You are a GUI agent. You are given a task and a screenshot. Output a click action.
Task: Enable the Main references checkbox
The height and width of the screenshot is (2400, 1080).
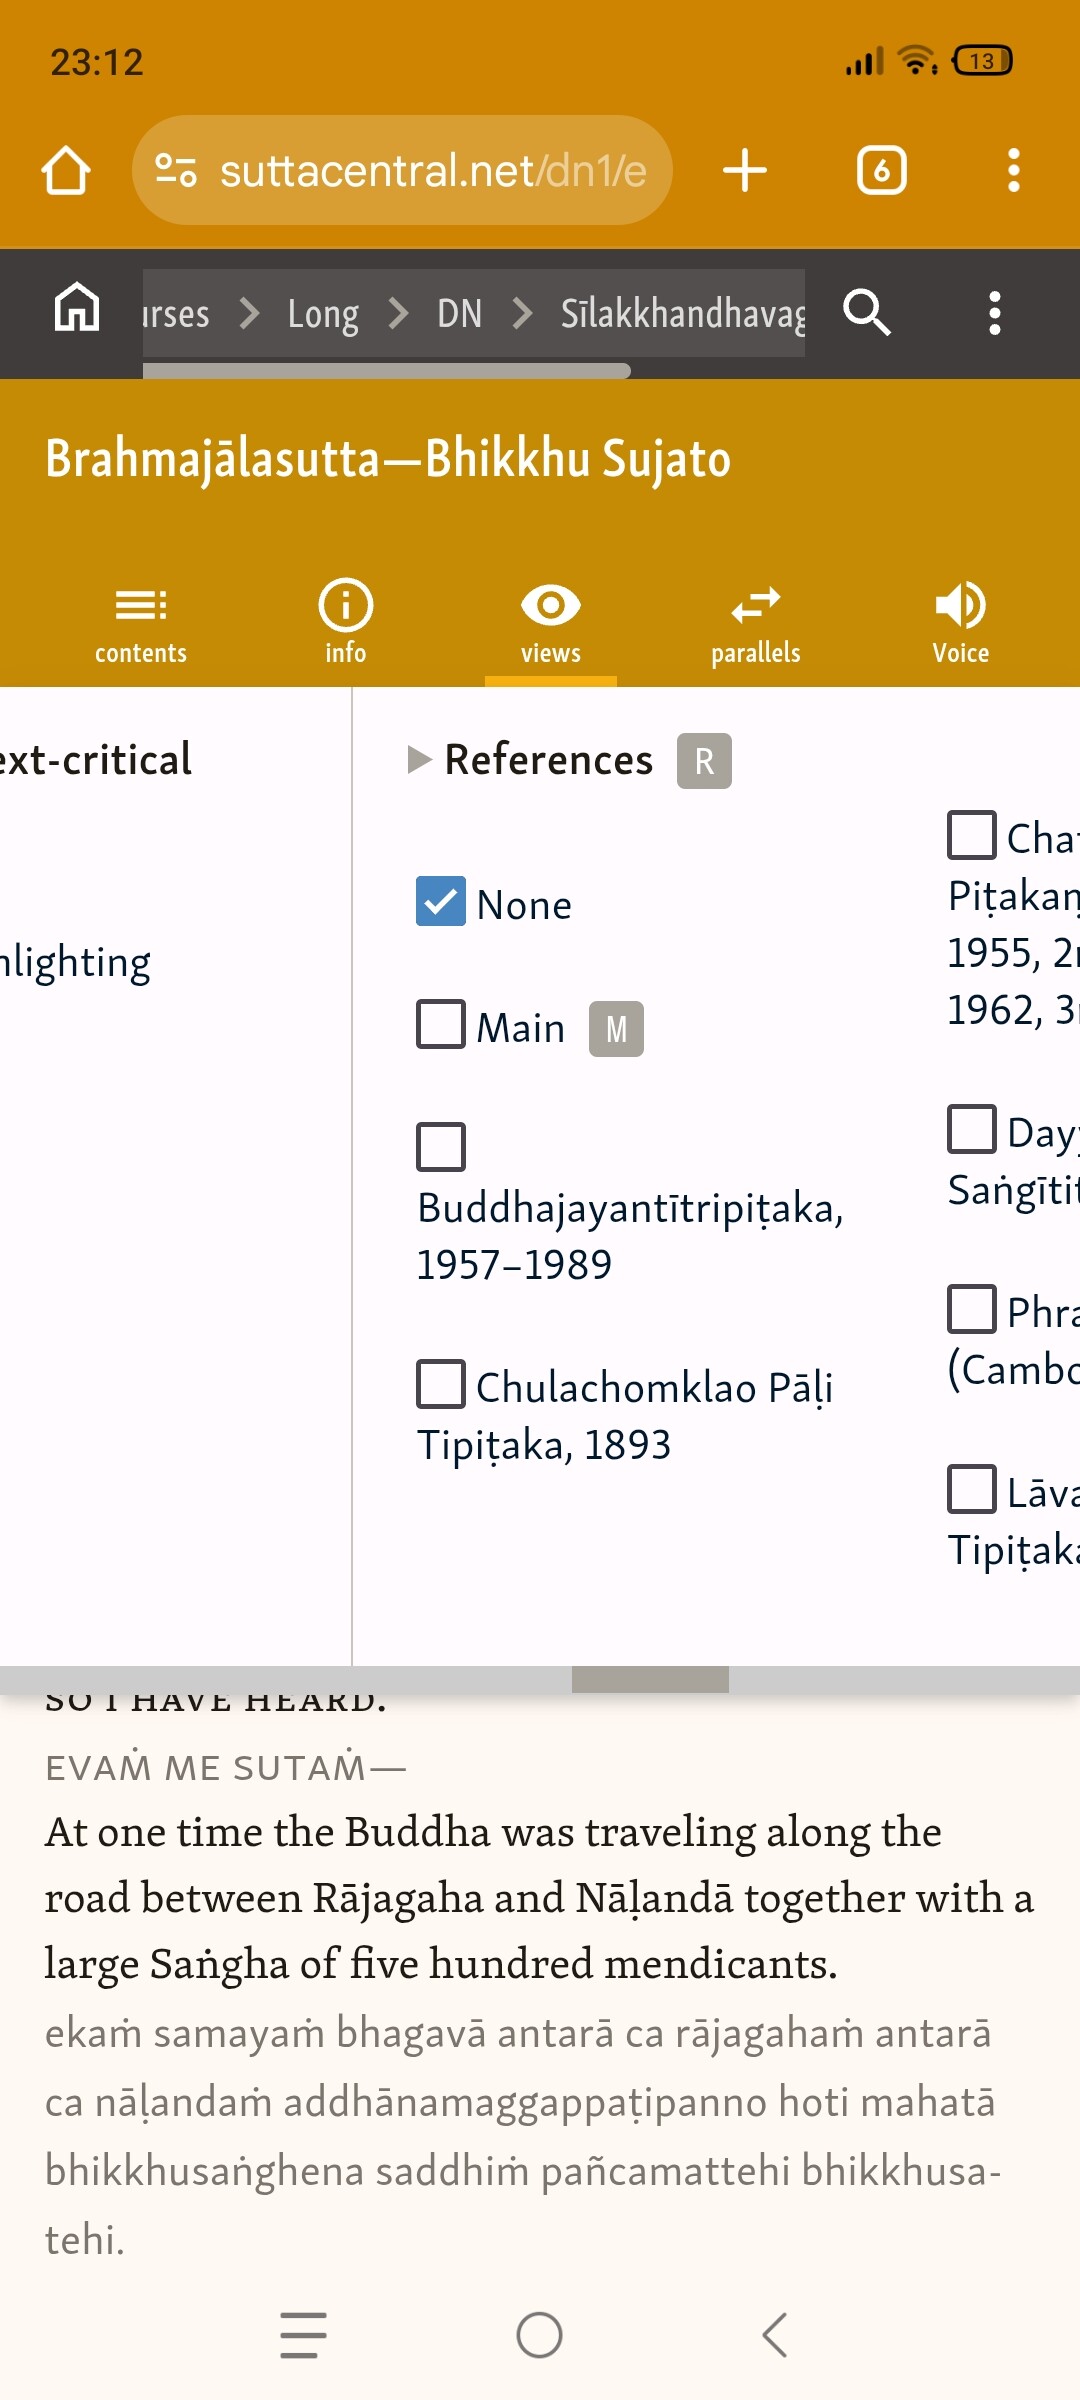click(441, 1024)
